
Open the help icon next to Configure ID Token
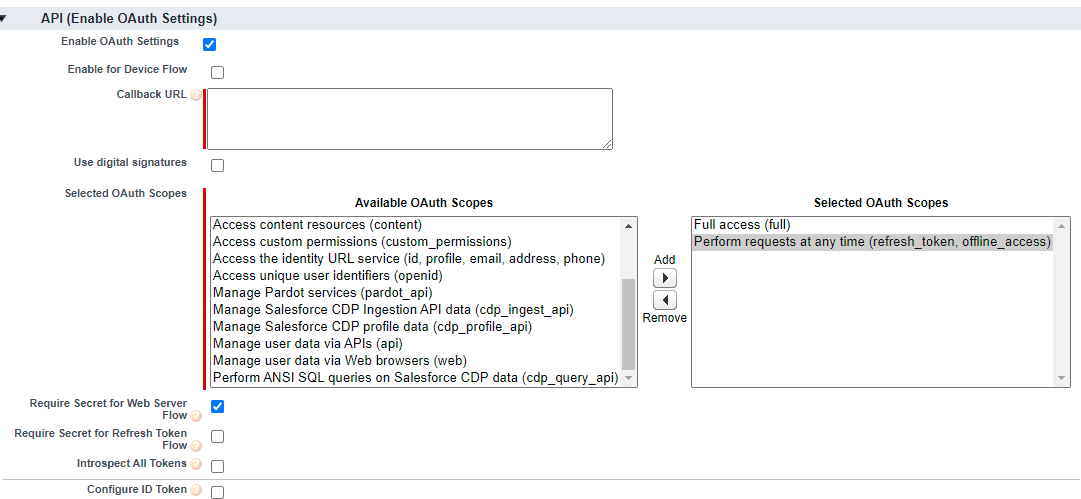(x=196, y=491)
